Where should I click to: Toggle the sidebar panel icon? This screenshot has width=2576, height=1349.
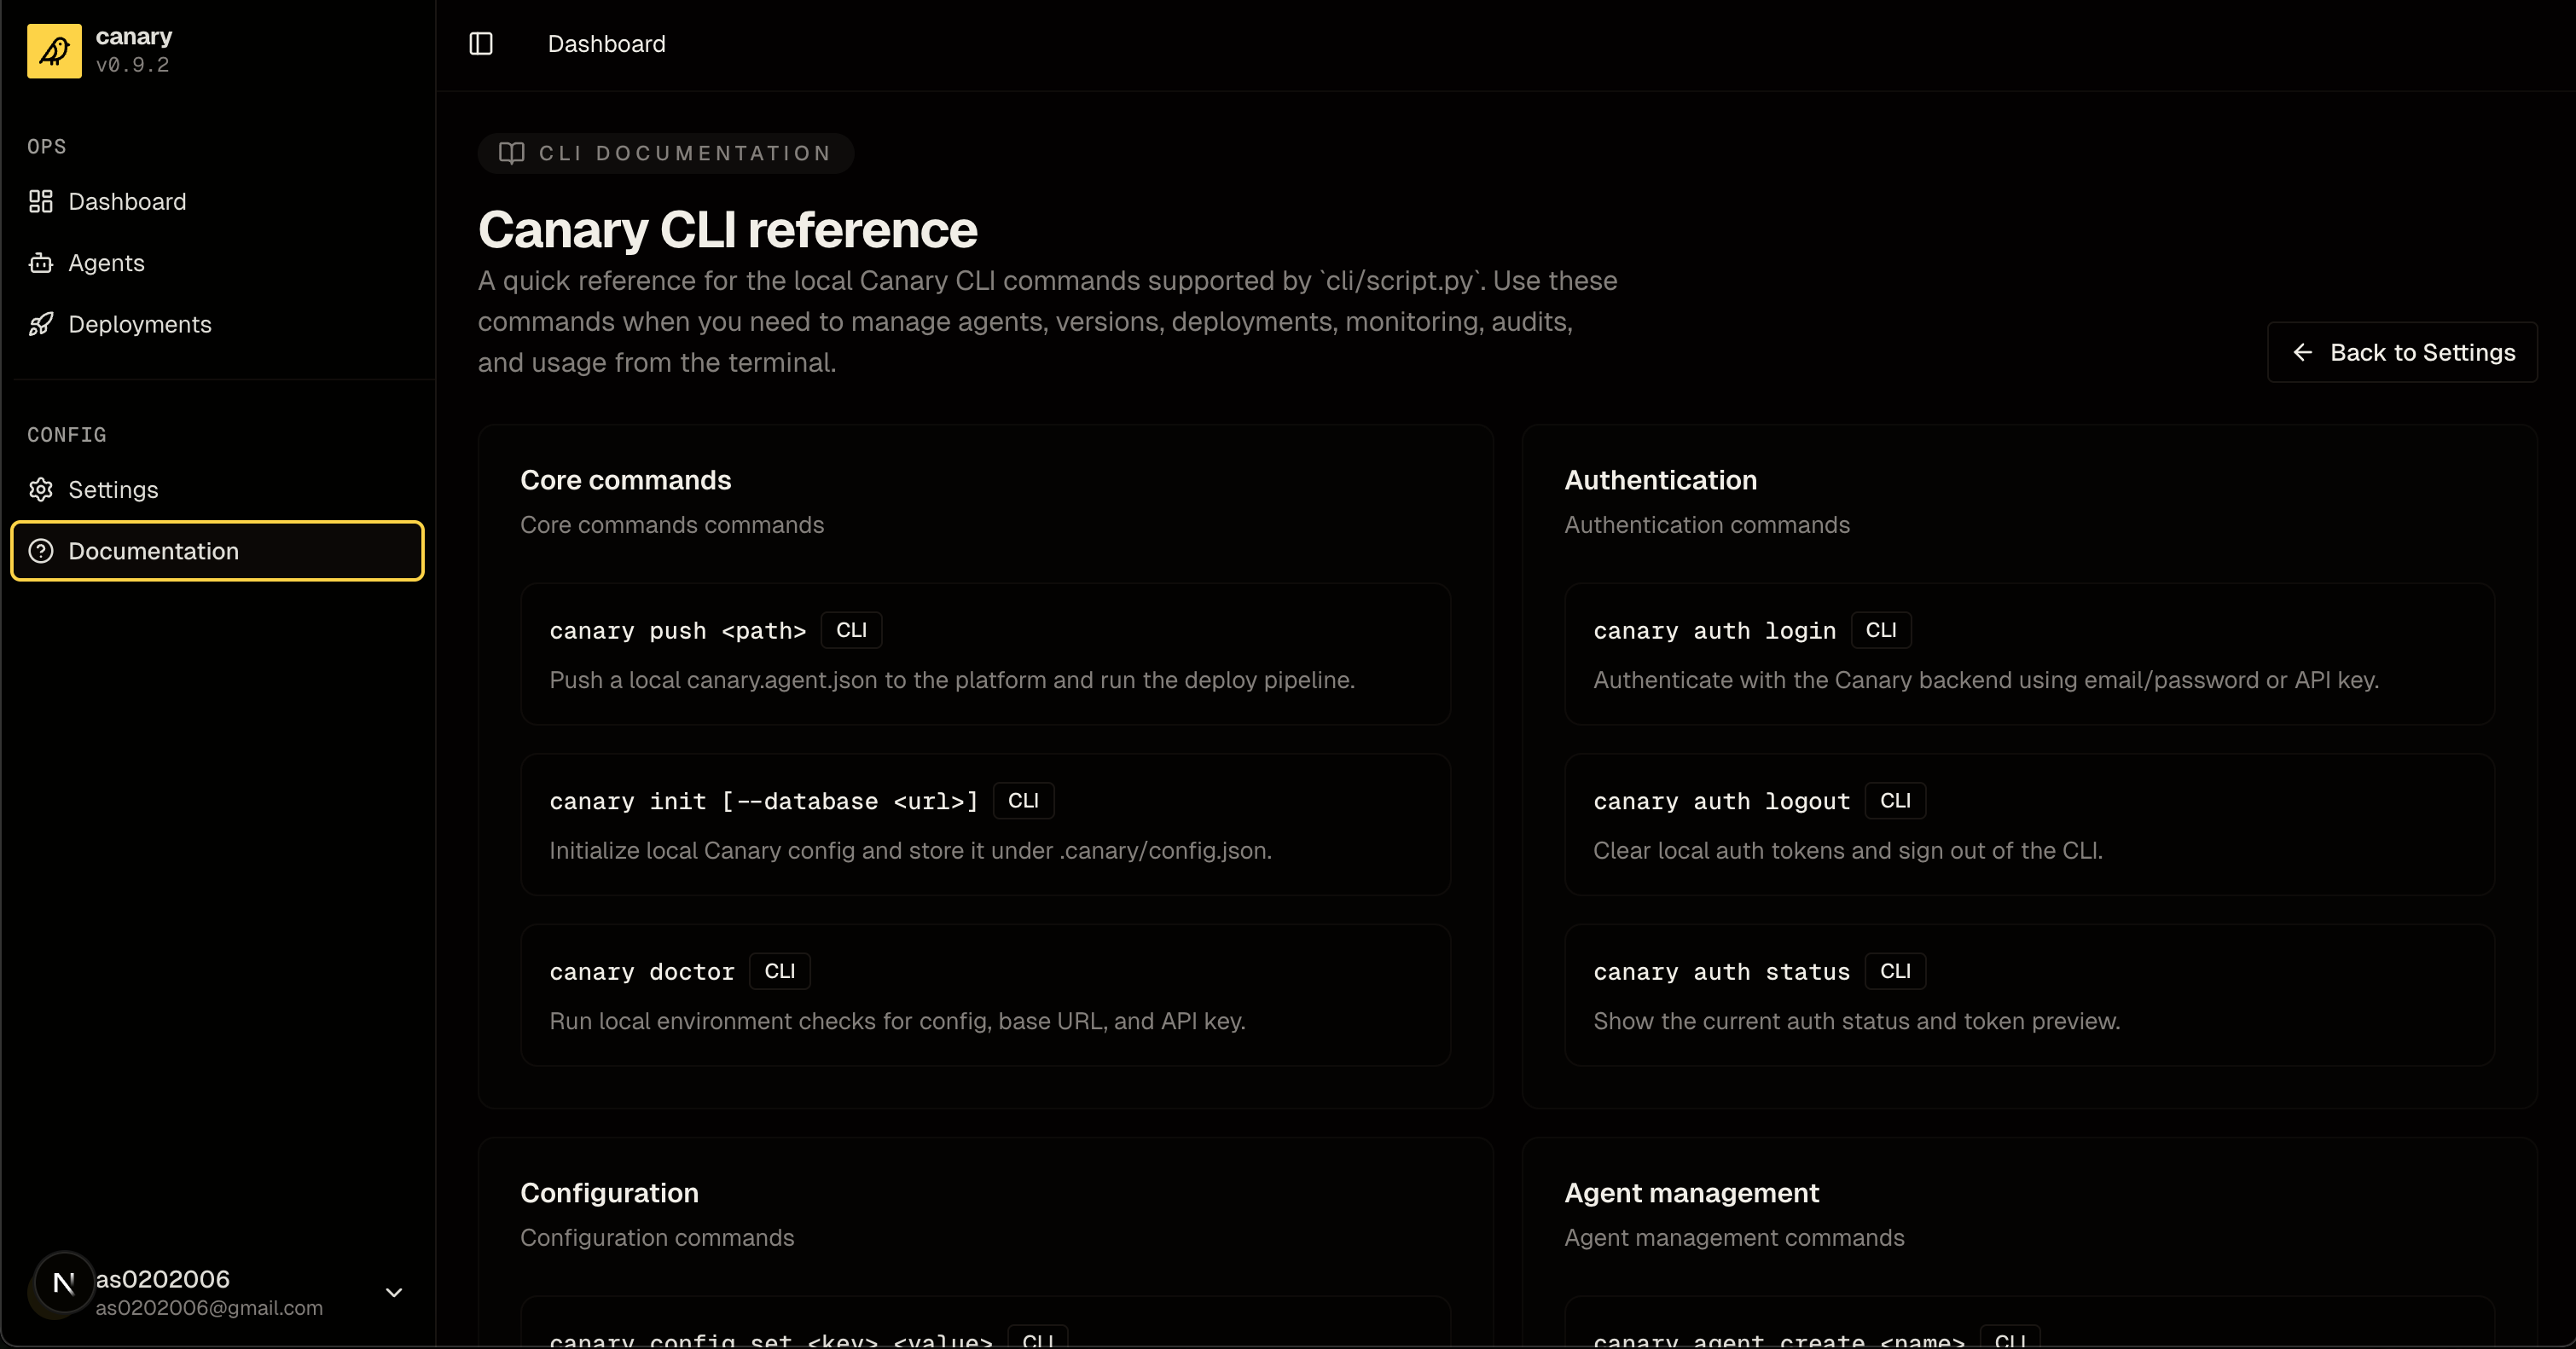click(x=481, y=44)
